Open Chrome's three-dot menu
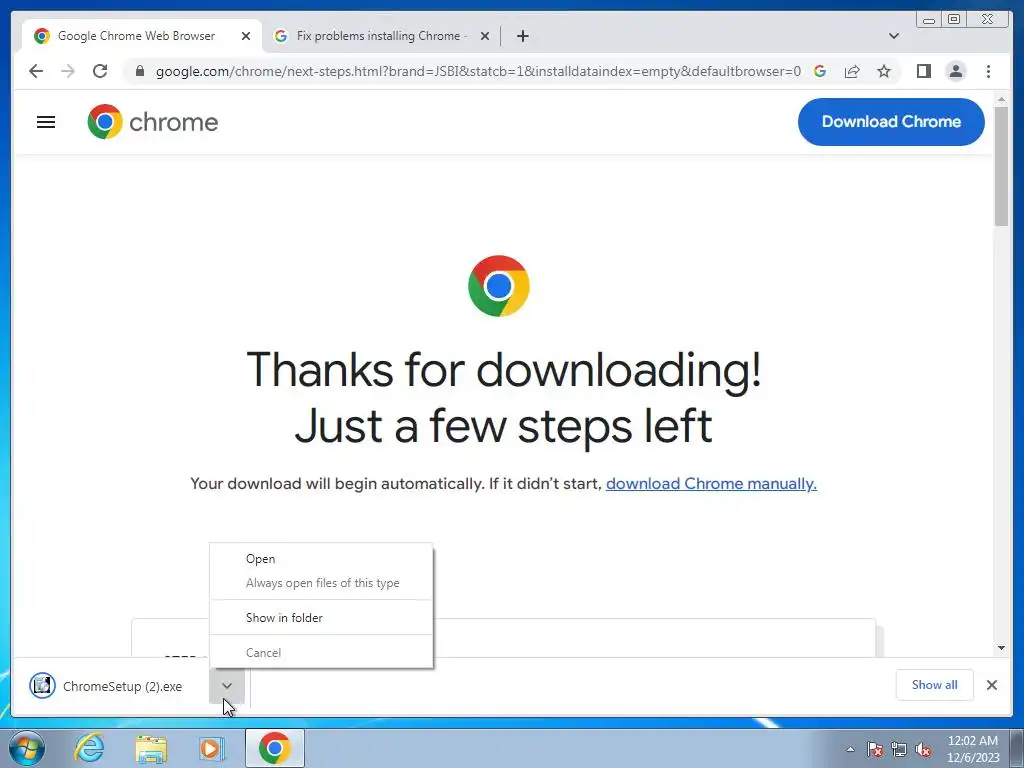The height and width of the screenshot is (768, 1024). tap(988, 71)
